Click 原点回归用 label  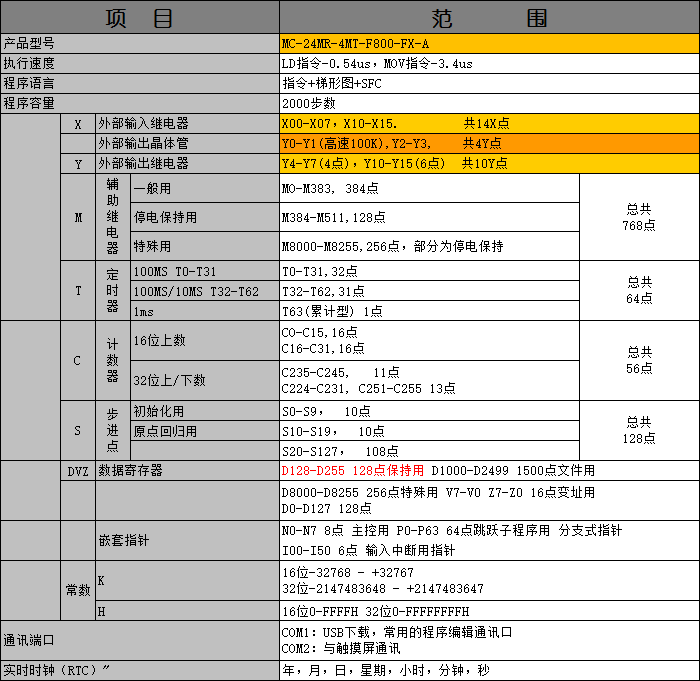[205, 431]
